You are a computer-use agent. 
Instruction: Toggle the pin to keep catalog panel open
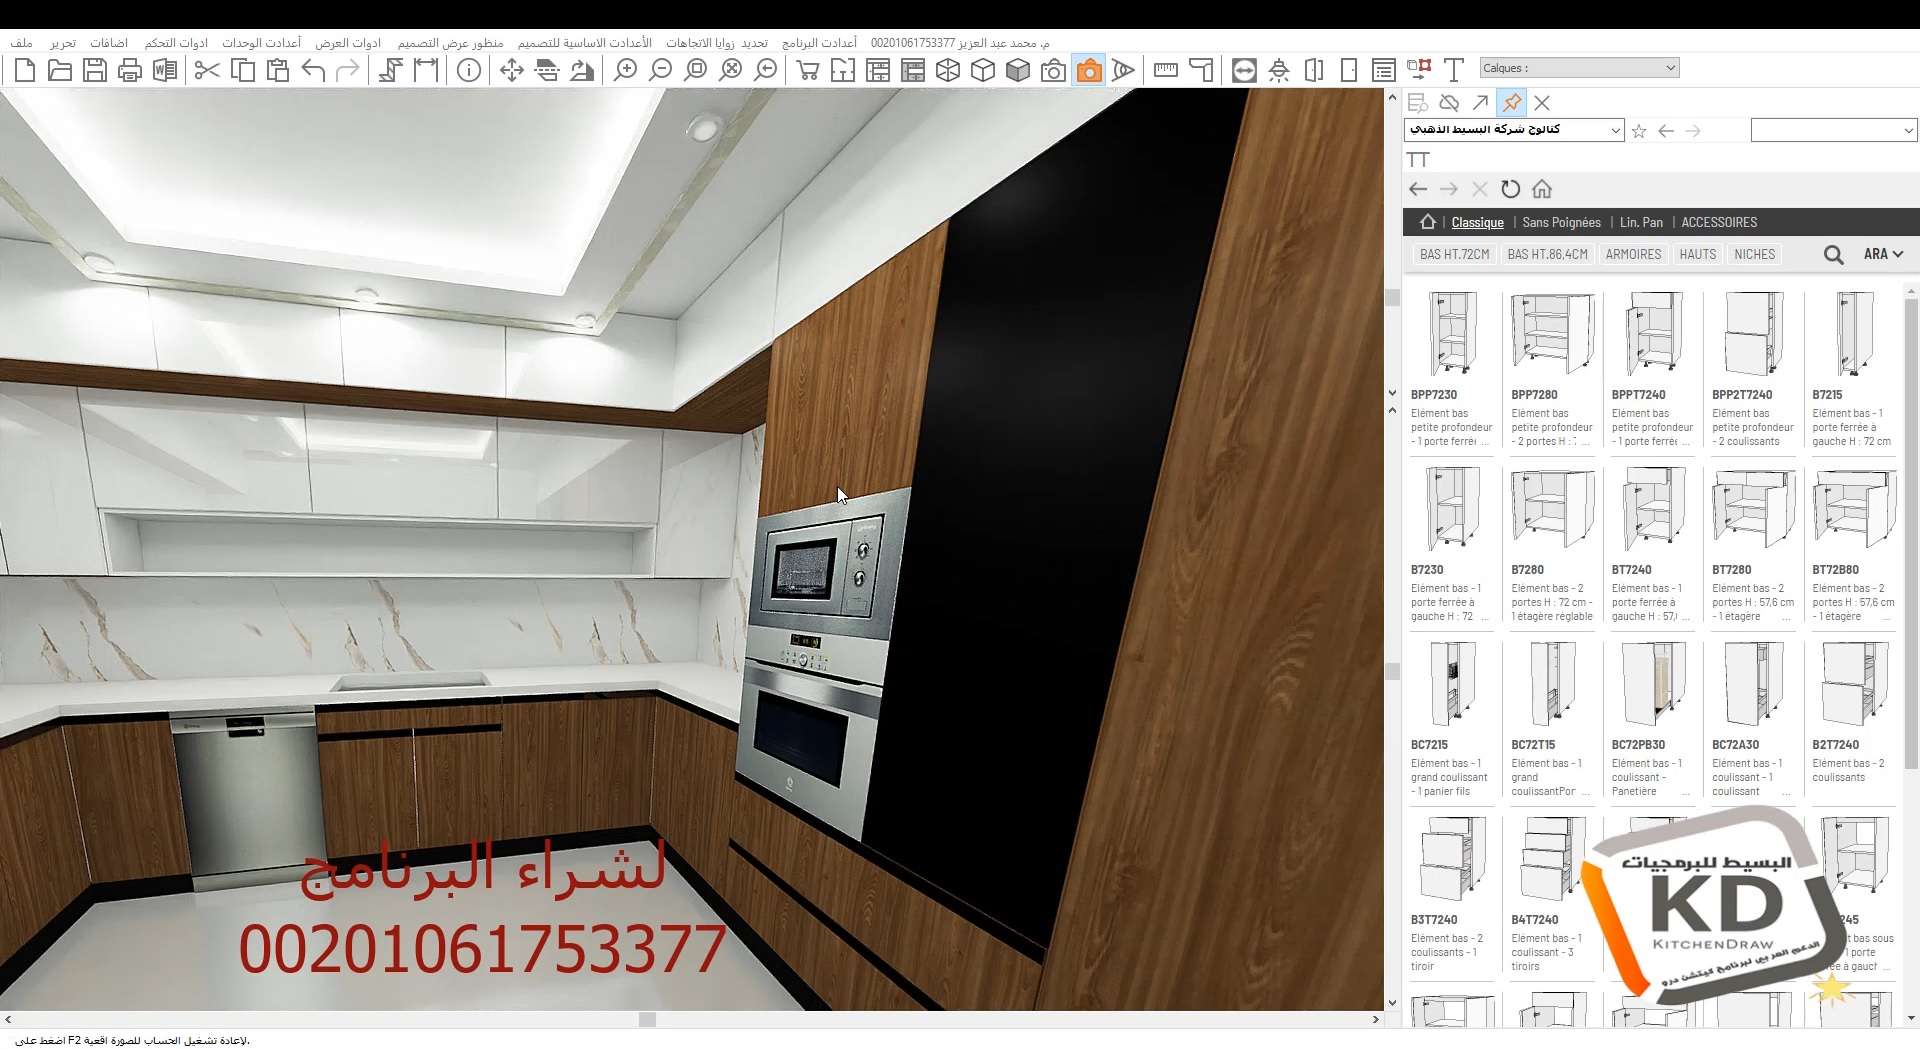[1511, 103]
